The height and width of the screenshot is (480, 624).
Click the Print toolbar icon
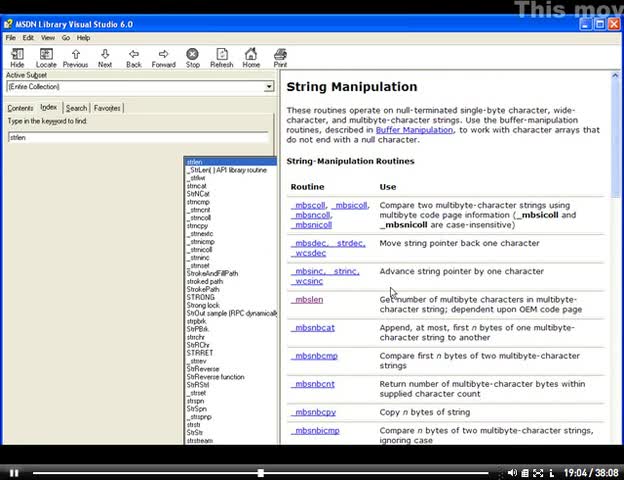click(x=280, y=58)
